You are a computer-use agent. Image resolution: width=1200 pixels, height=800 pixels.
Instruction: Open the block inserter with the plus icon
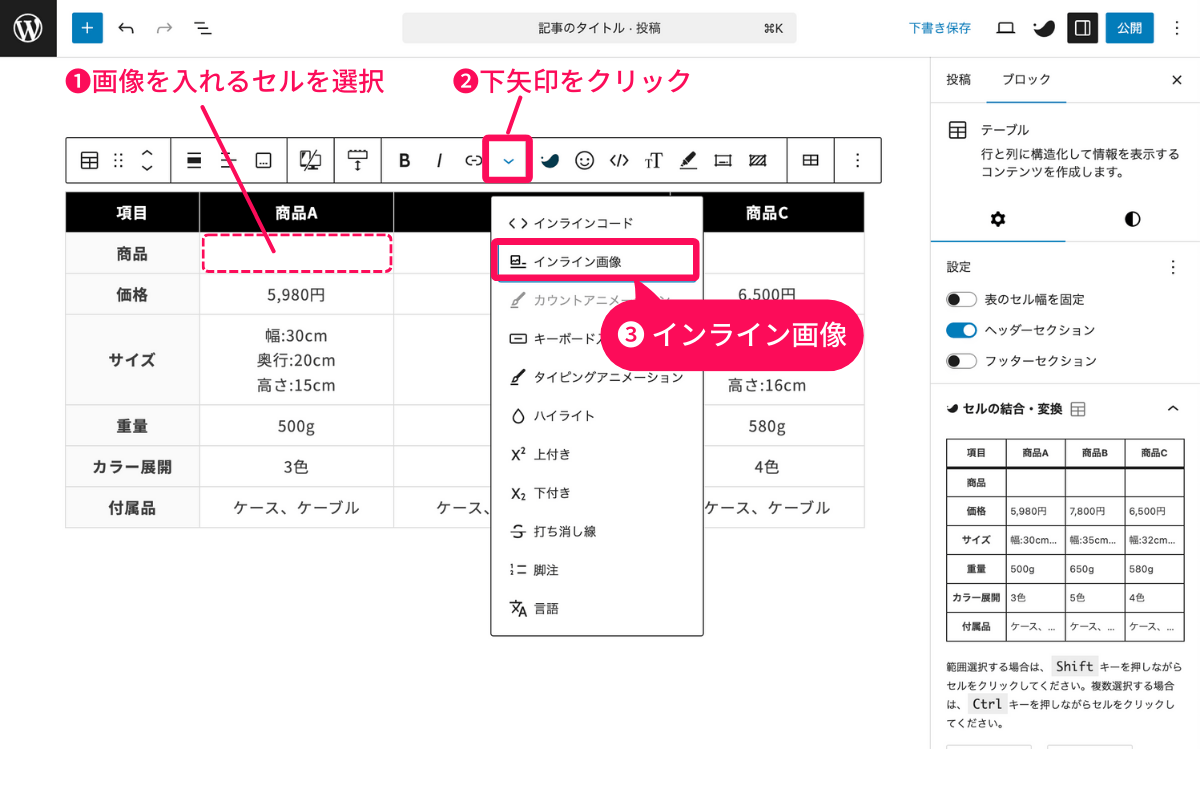pyautogui.click(x=86, y=28)
